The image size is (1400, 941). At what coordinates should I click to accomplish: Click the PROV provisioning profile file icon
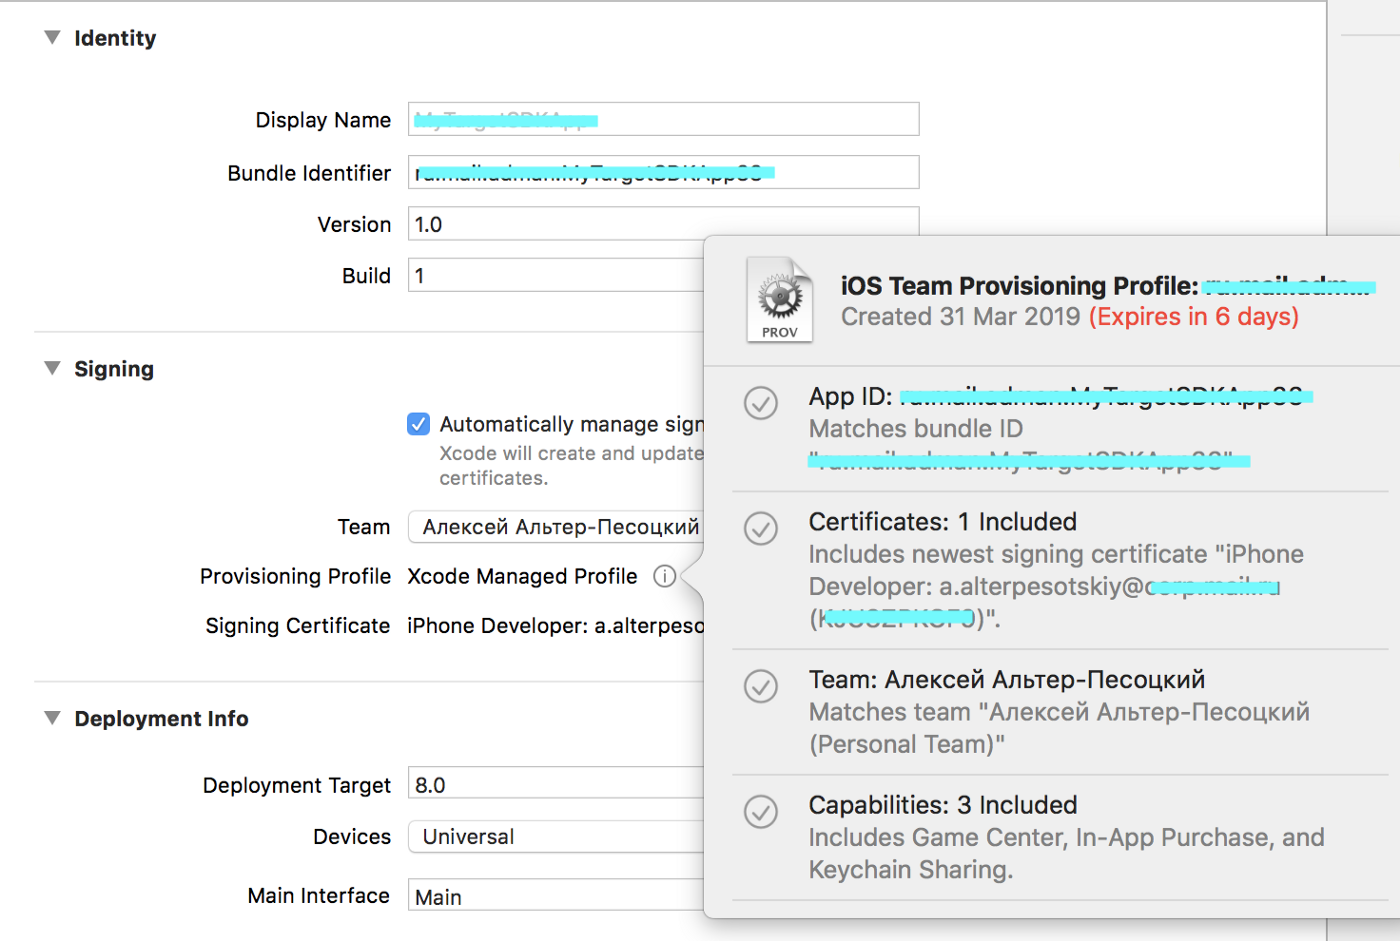click(x=779, y=300)
